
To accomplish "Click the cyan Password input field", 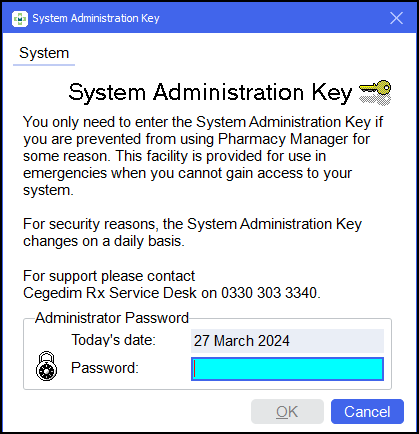I will pos(287,369).
